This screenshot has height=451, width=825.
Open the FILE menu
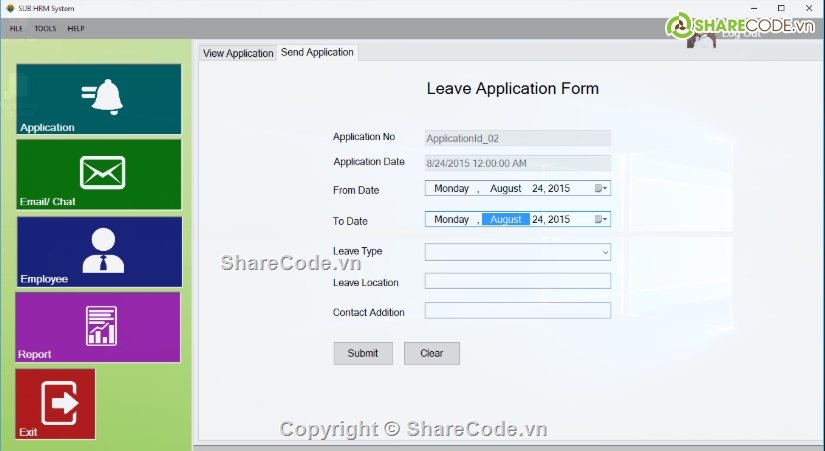tap(16, 28)
